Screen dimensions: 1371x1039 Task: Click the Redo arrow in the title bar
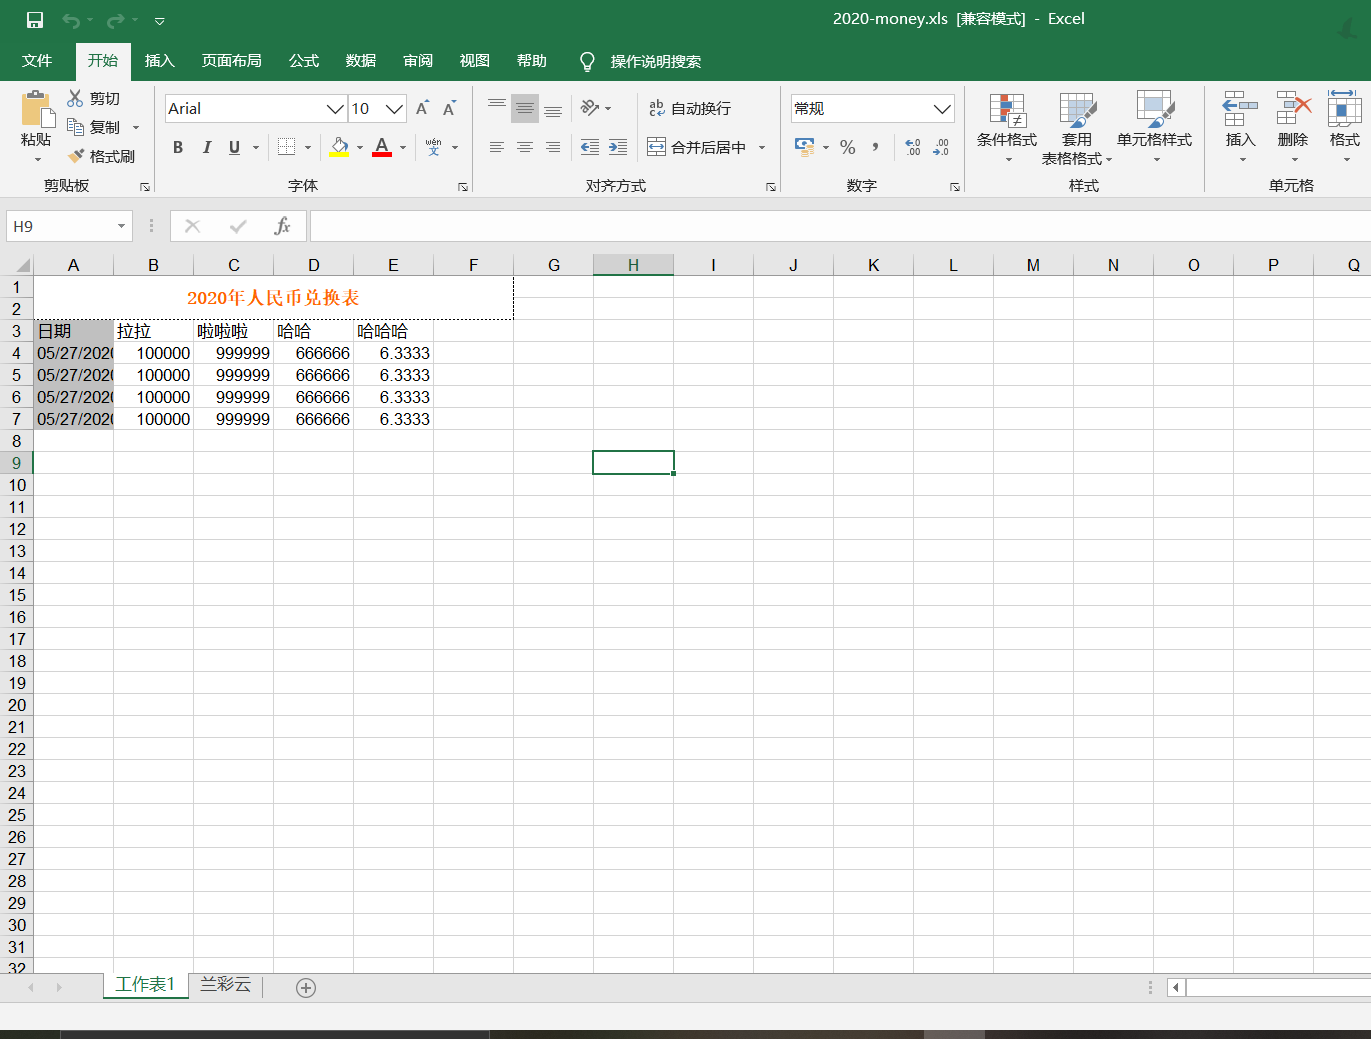tap(116, 20)
